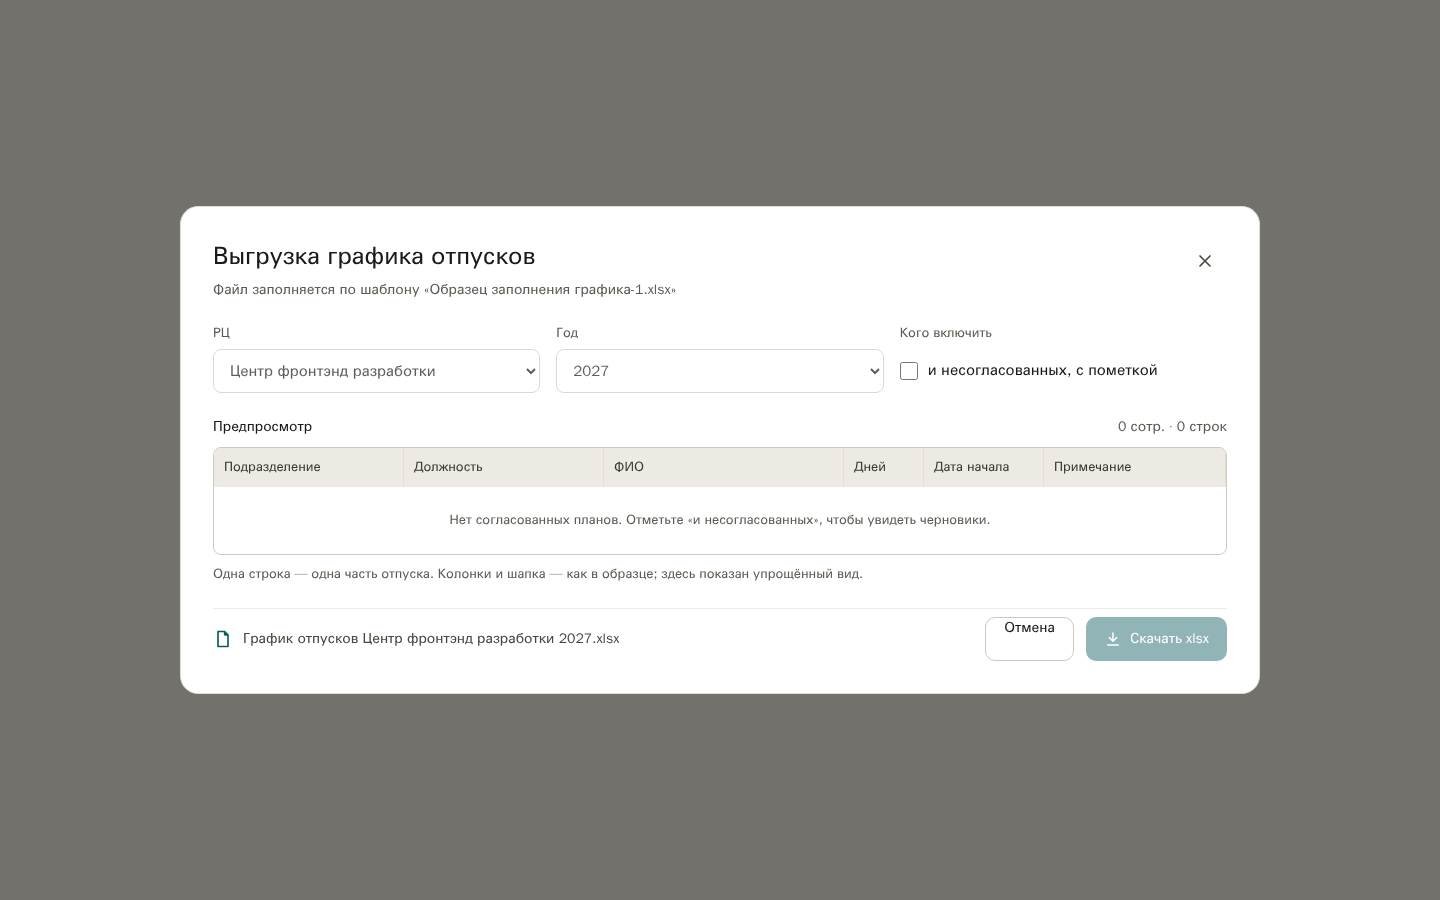Click the ФИО column header

pyautogui.click(x=723, y=467)
